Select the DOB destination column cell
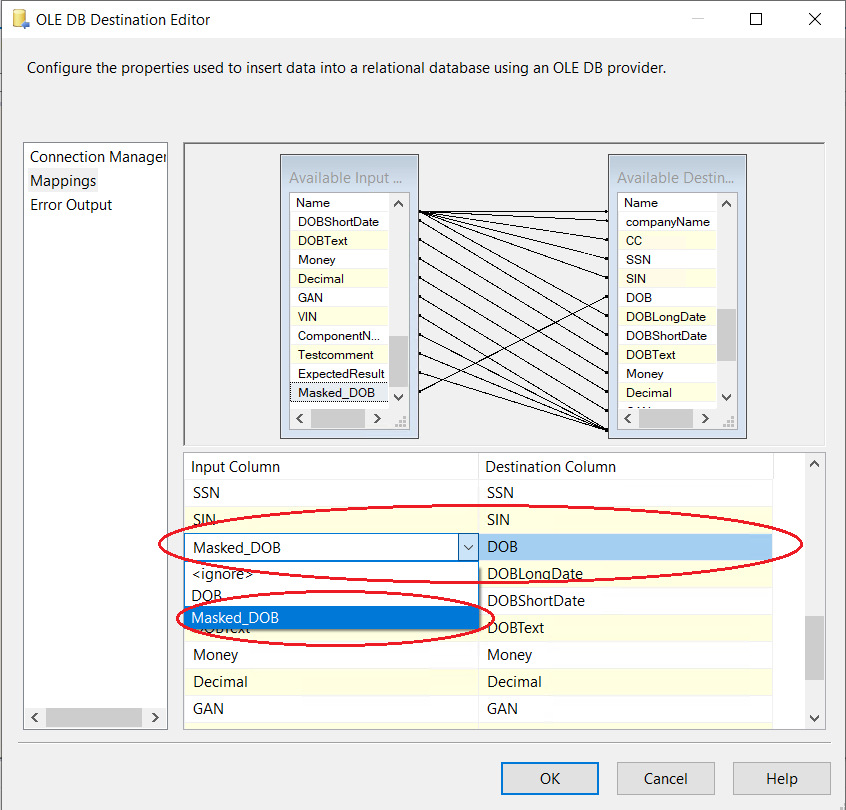Viewport: 846px width, 810px height. pos(625,547)
